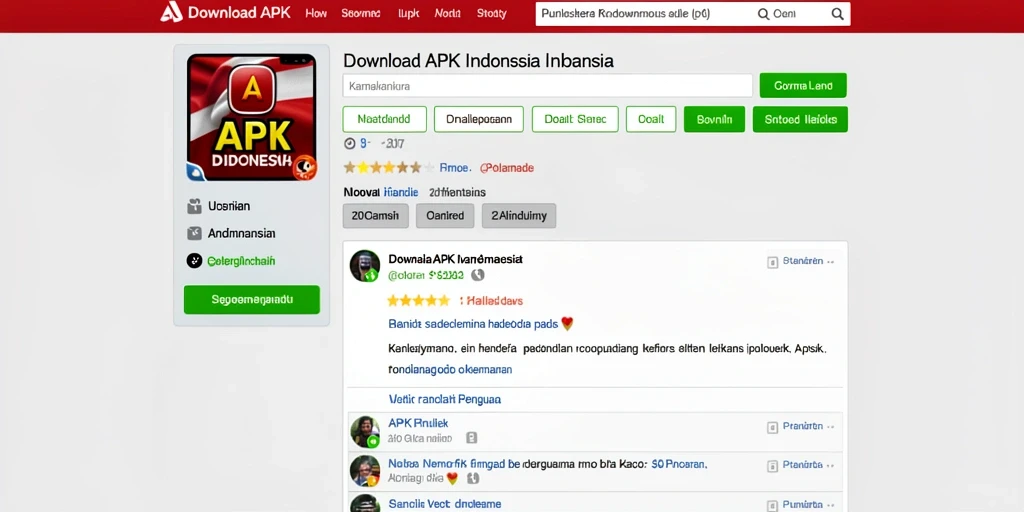This screenshot has width=1024, height=512.
Task: Click the Noatdandd button
Action: point(384,120)
